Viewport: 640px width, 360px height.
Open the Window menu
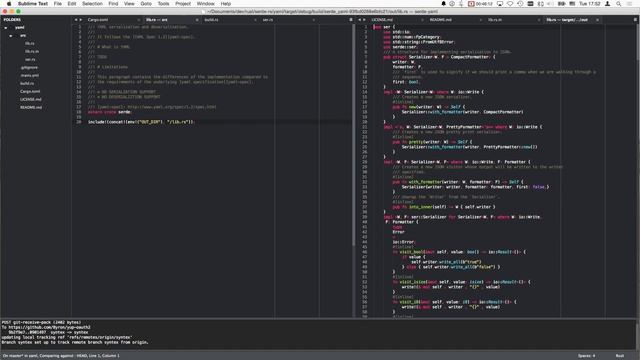pyautogui.click(x=205, y=4)
